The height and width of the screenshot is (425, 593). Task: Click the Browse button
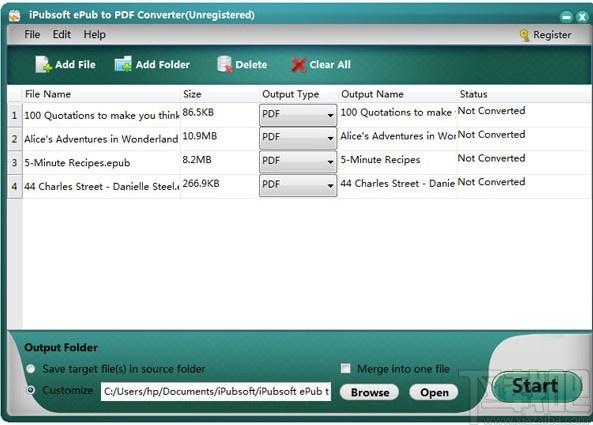[369, 392]
